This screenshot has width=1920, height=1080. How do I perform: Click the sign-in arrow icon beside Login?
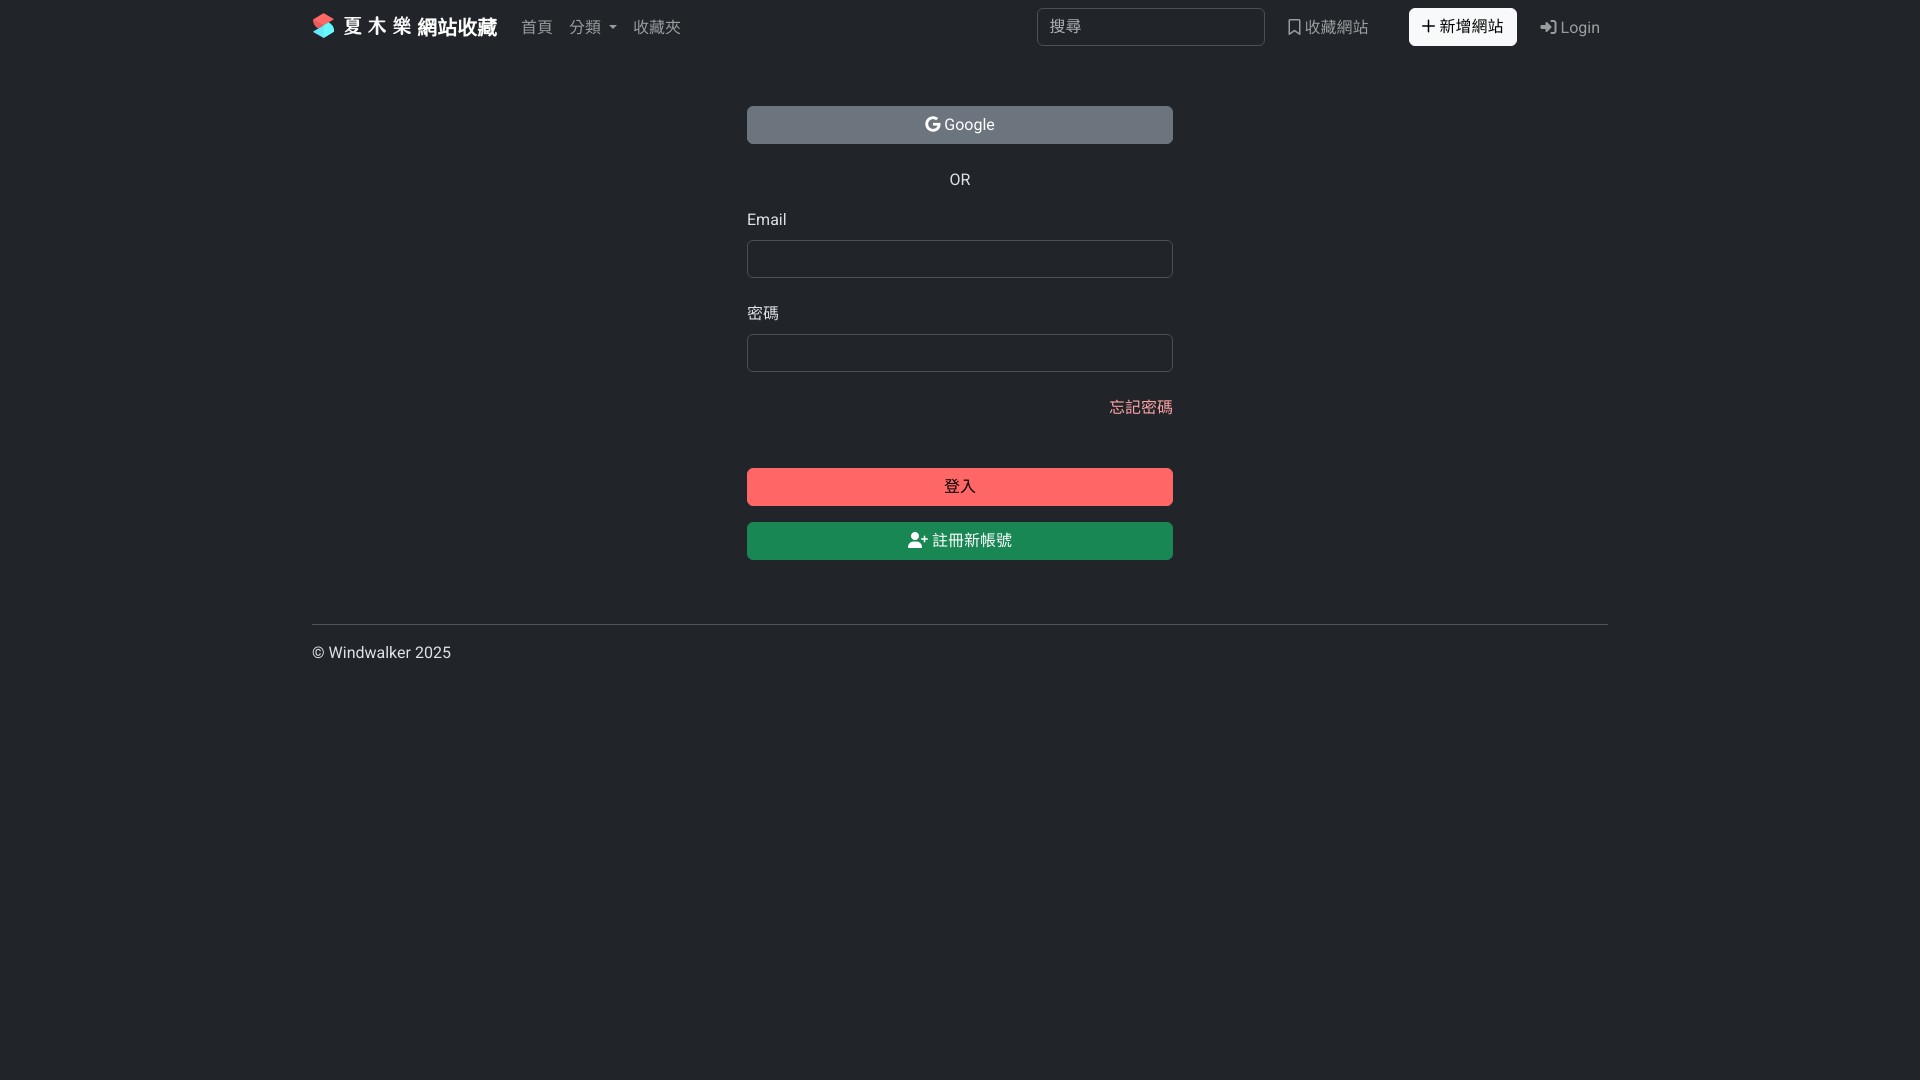pos(1548,27)
